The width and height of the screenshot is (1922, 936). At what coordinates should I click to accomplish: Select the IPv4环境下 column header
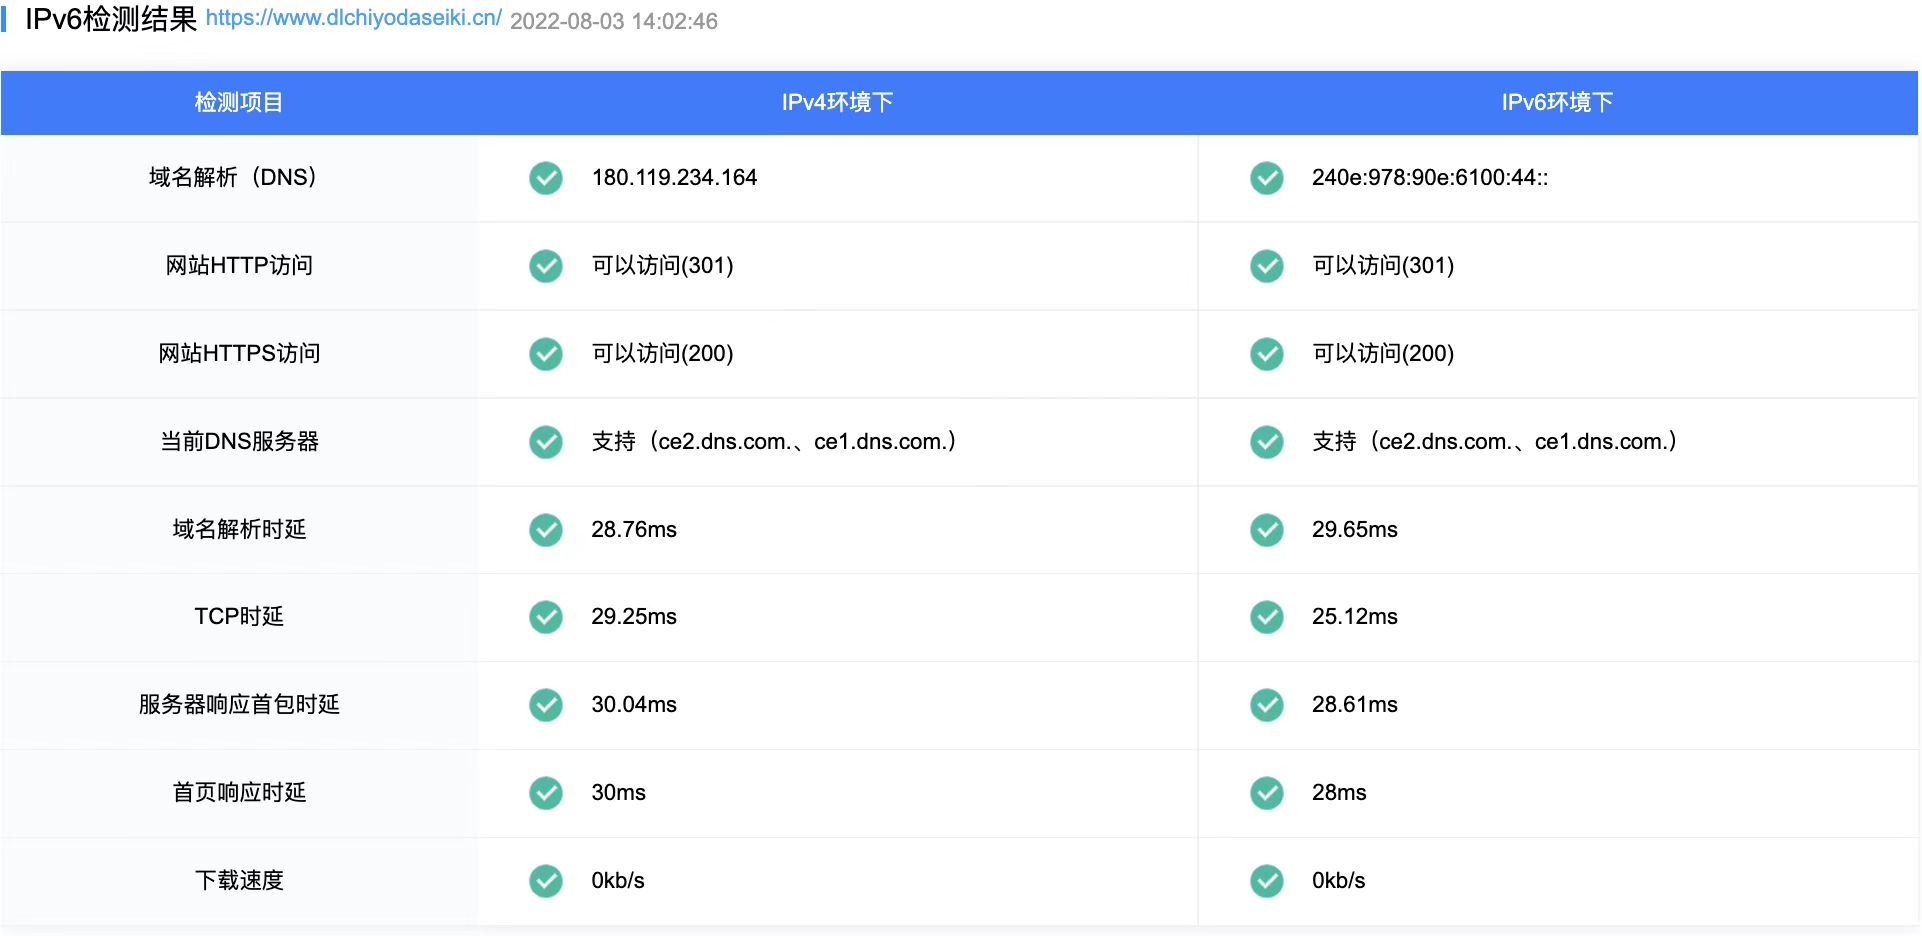click(837, 102)
